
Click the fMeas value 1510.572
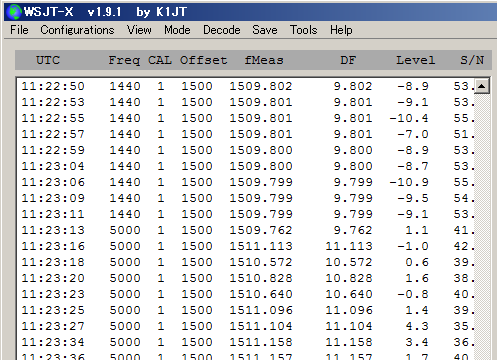coord(261,262)
